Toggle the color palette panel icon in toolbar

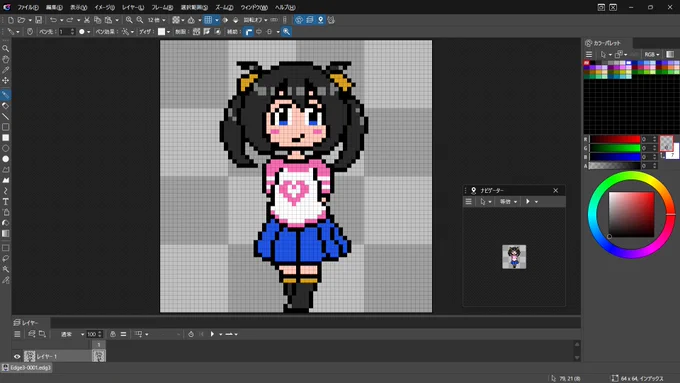point(299,20)
